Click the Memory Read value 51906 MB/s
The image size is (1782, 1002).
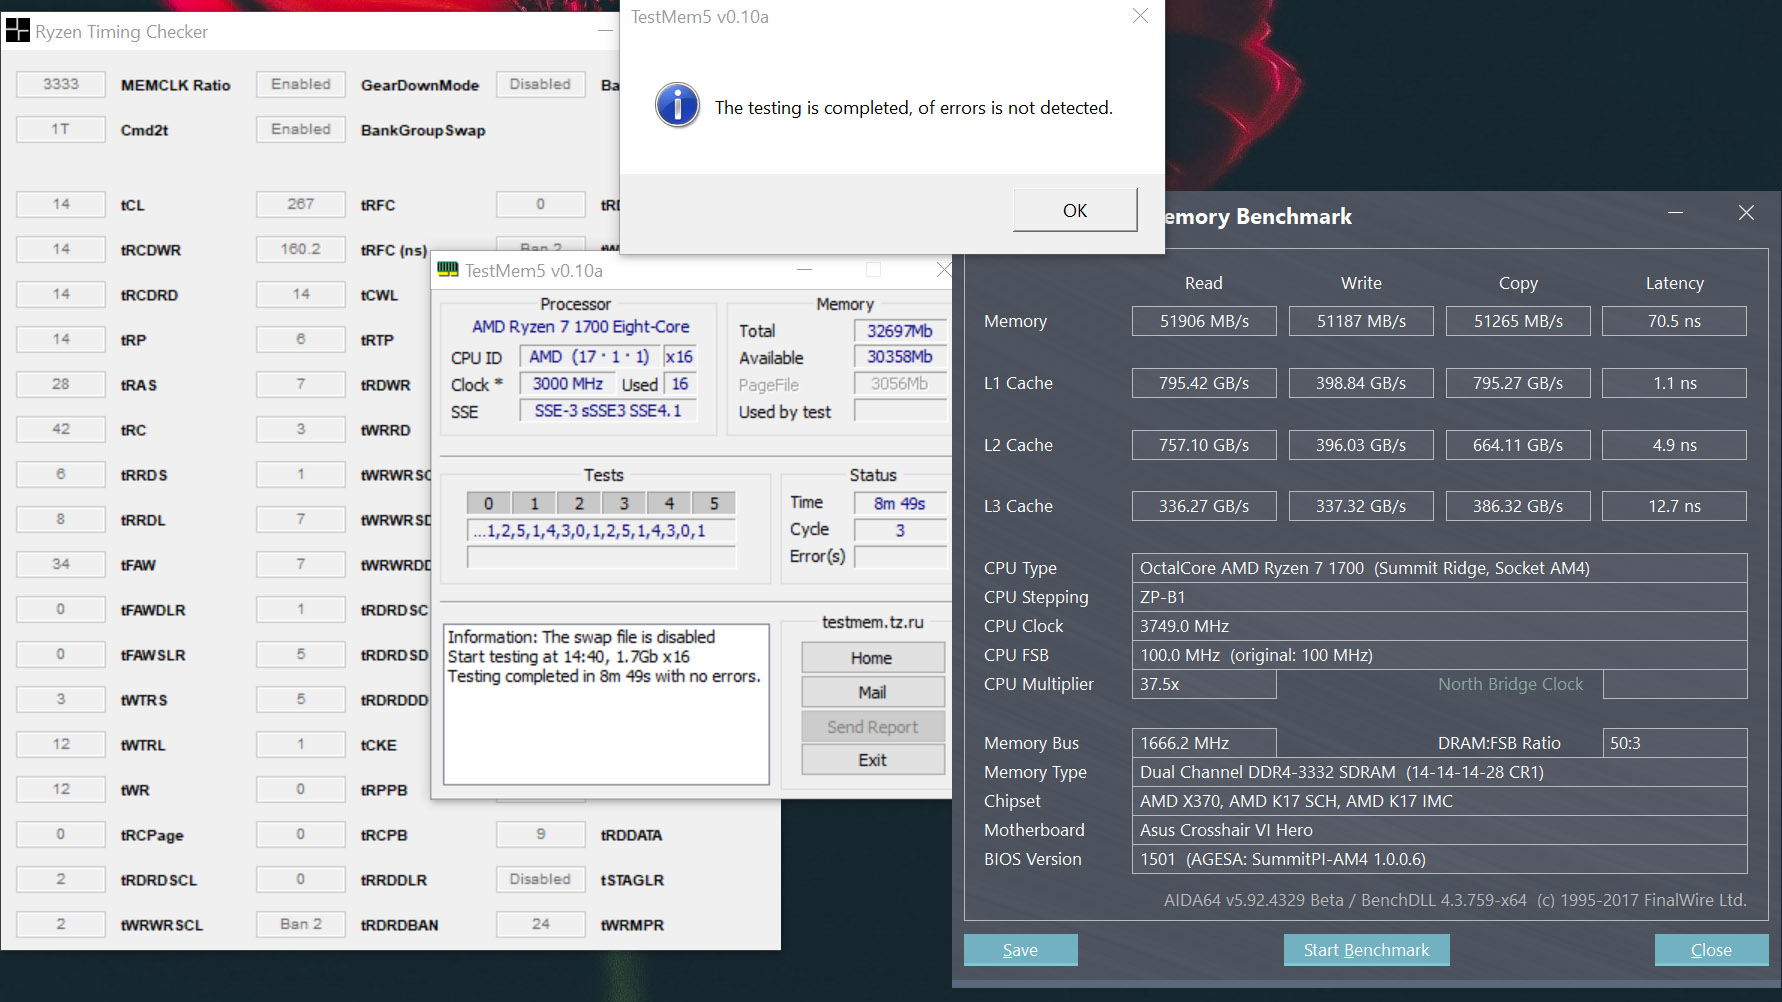(1204, 321)
